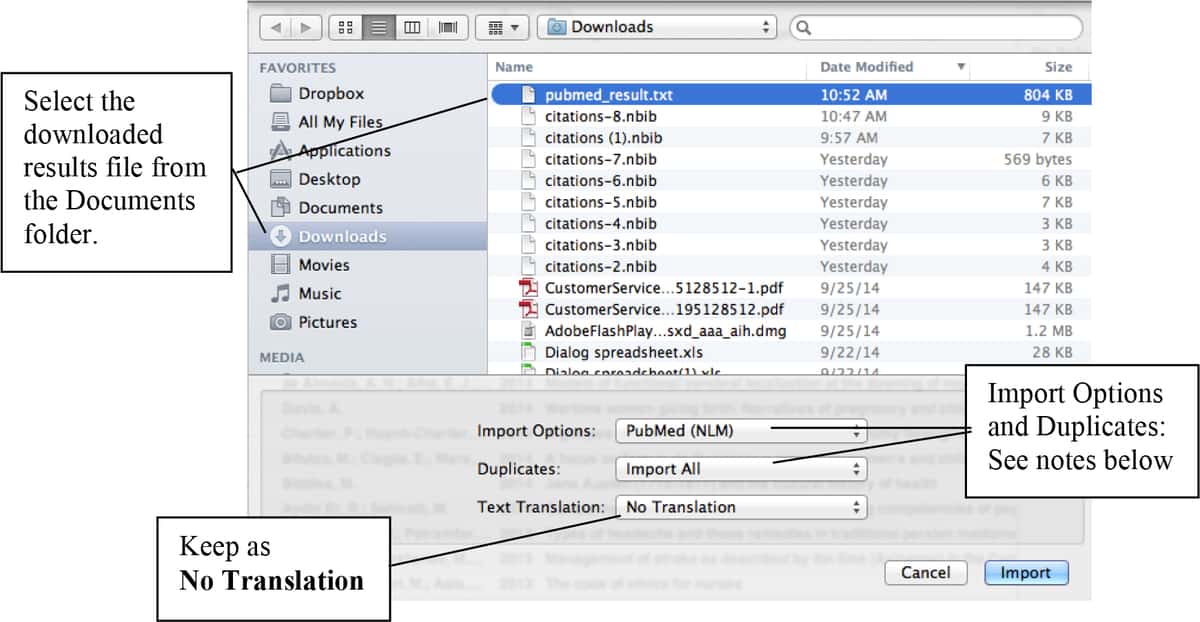Viewport: 1200px width, 622px height.
Task: Open the Music folder in the sidebar
Action: pyautogui.click(x=322, y=293)
